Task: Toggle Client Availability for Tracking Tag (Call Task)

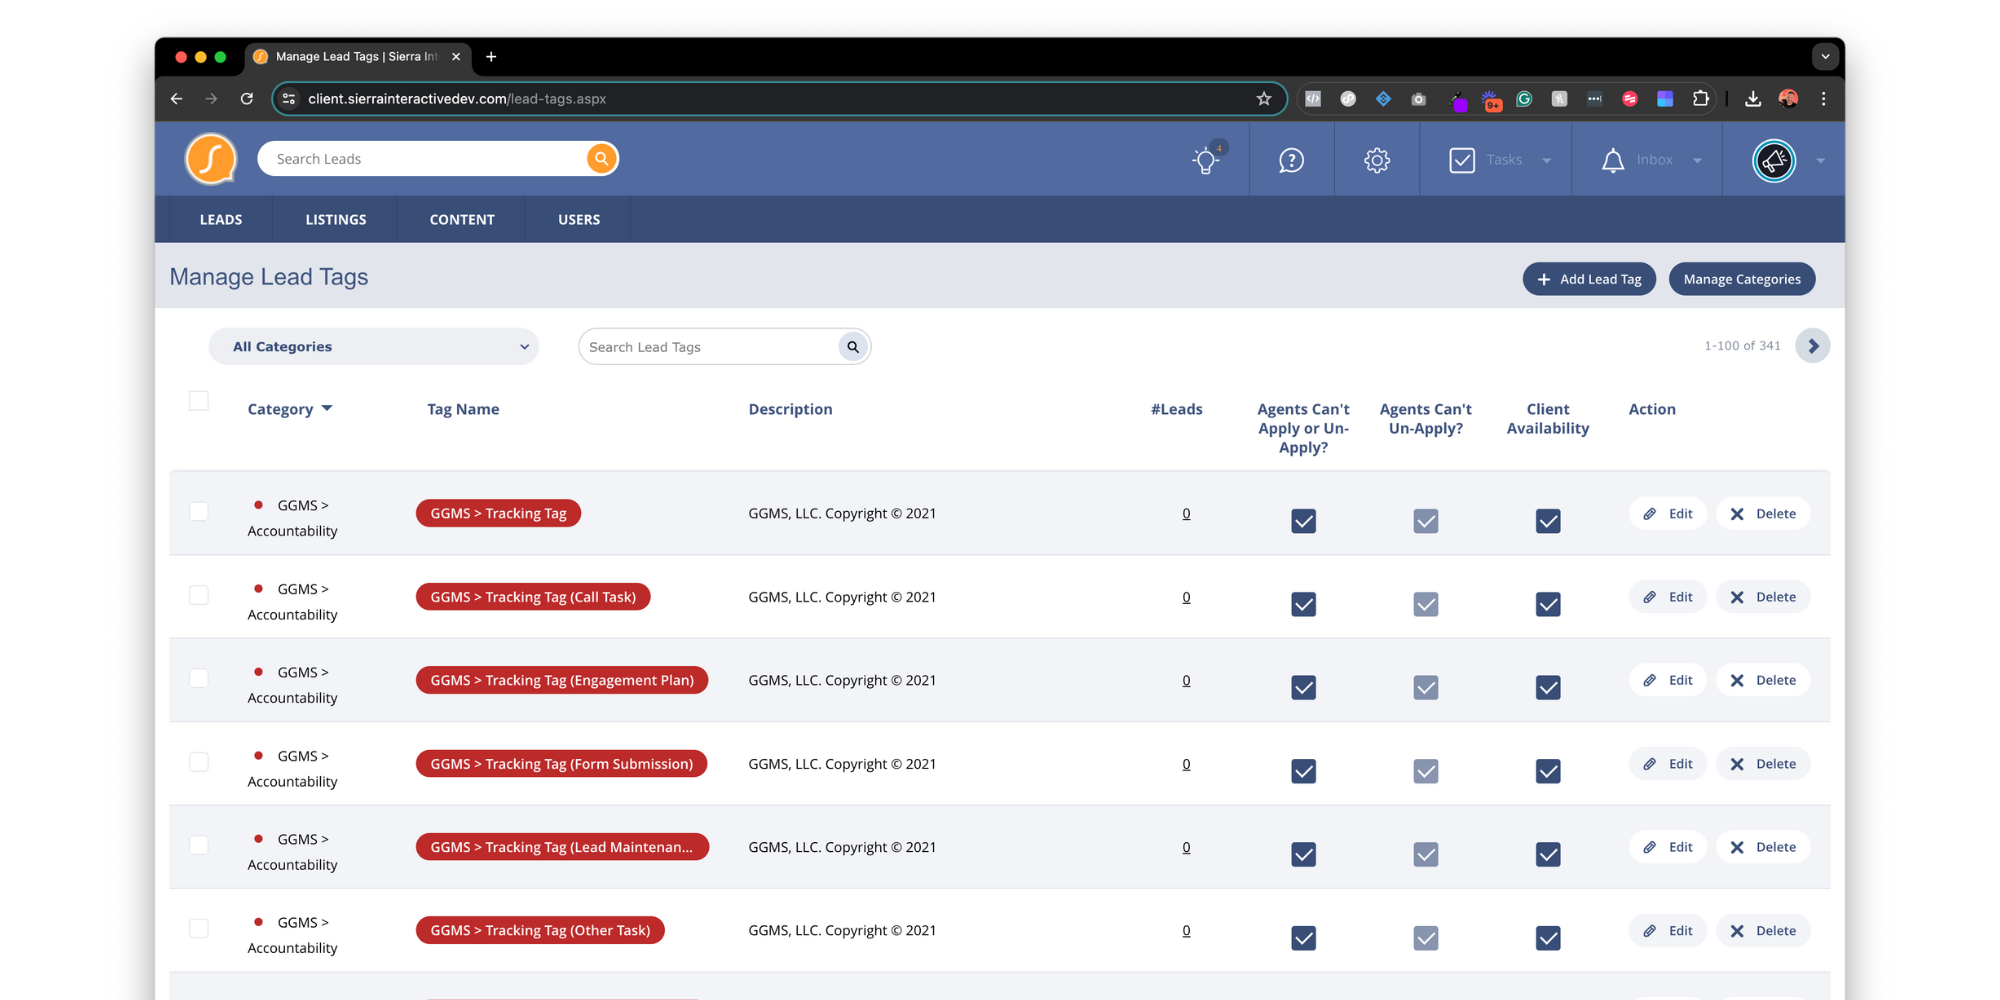Action: click(1547, 604)
